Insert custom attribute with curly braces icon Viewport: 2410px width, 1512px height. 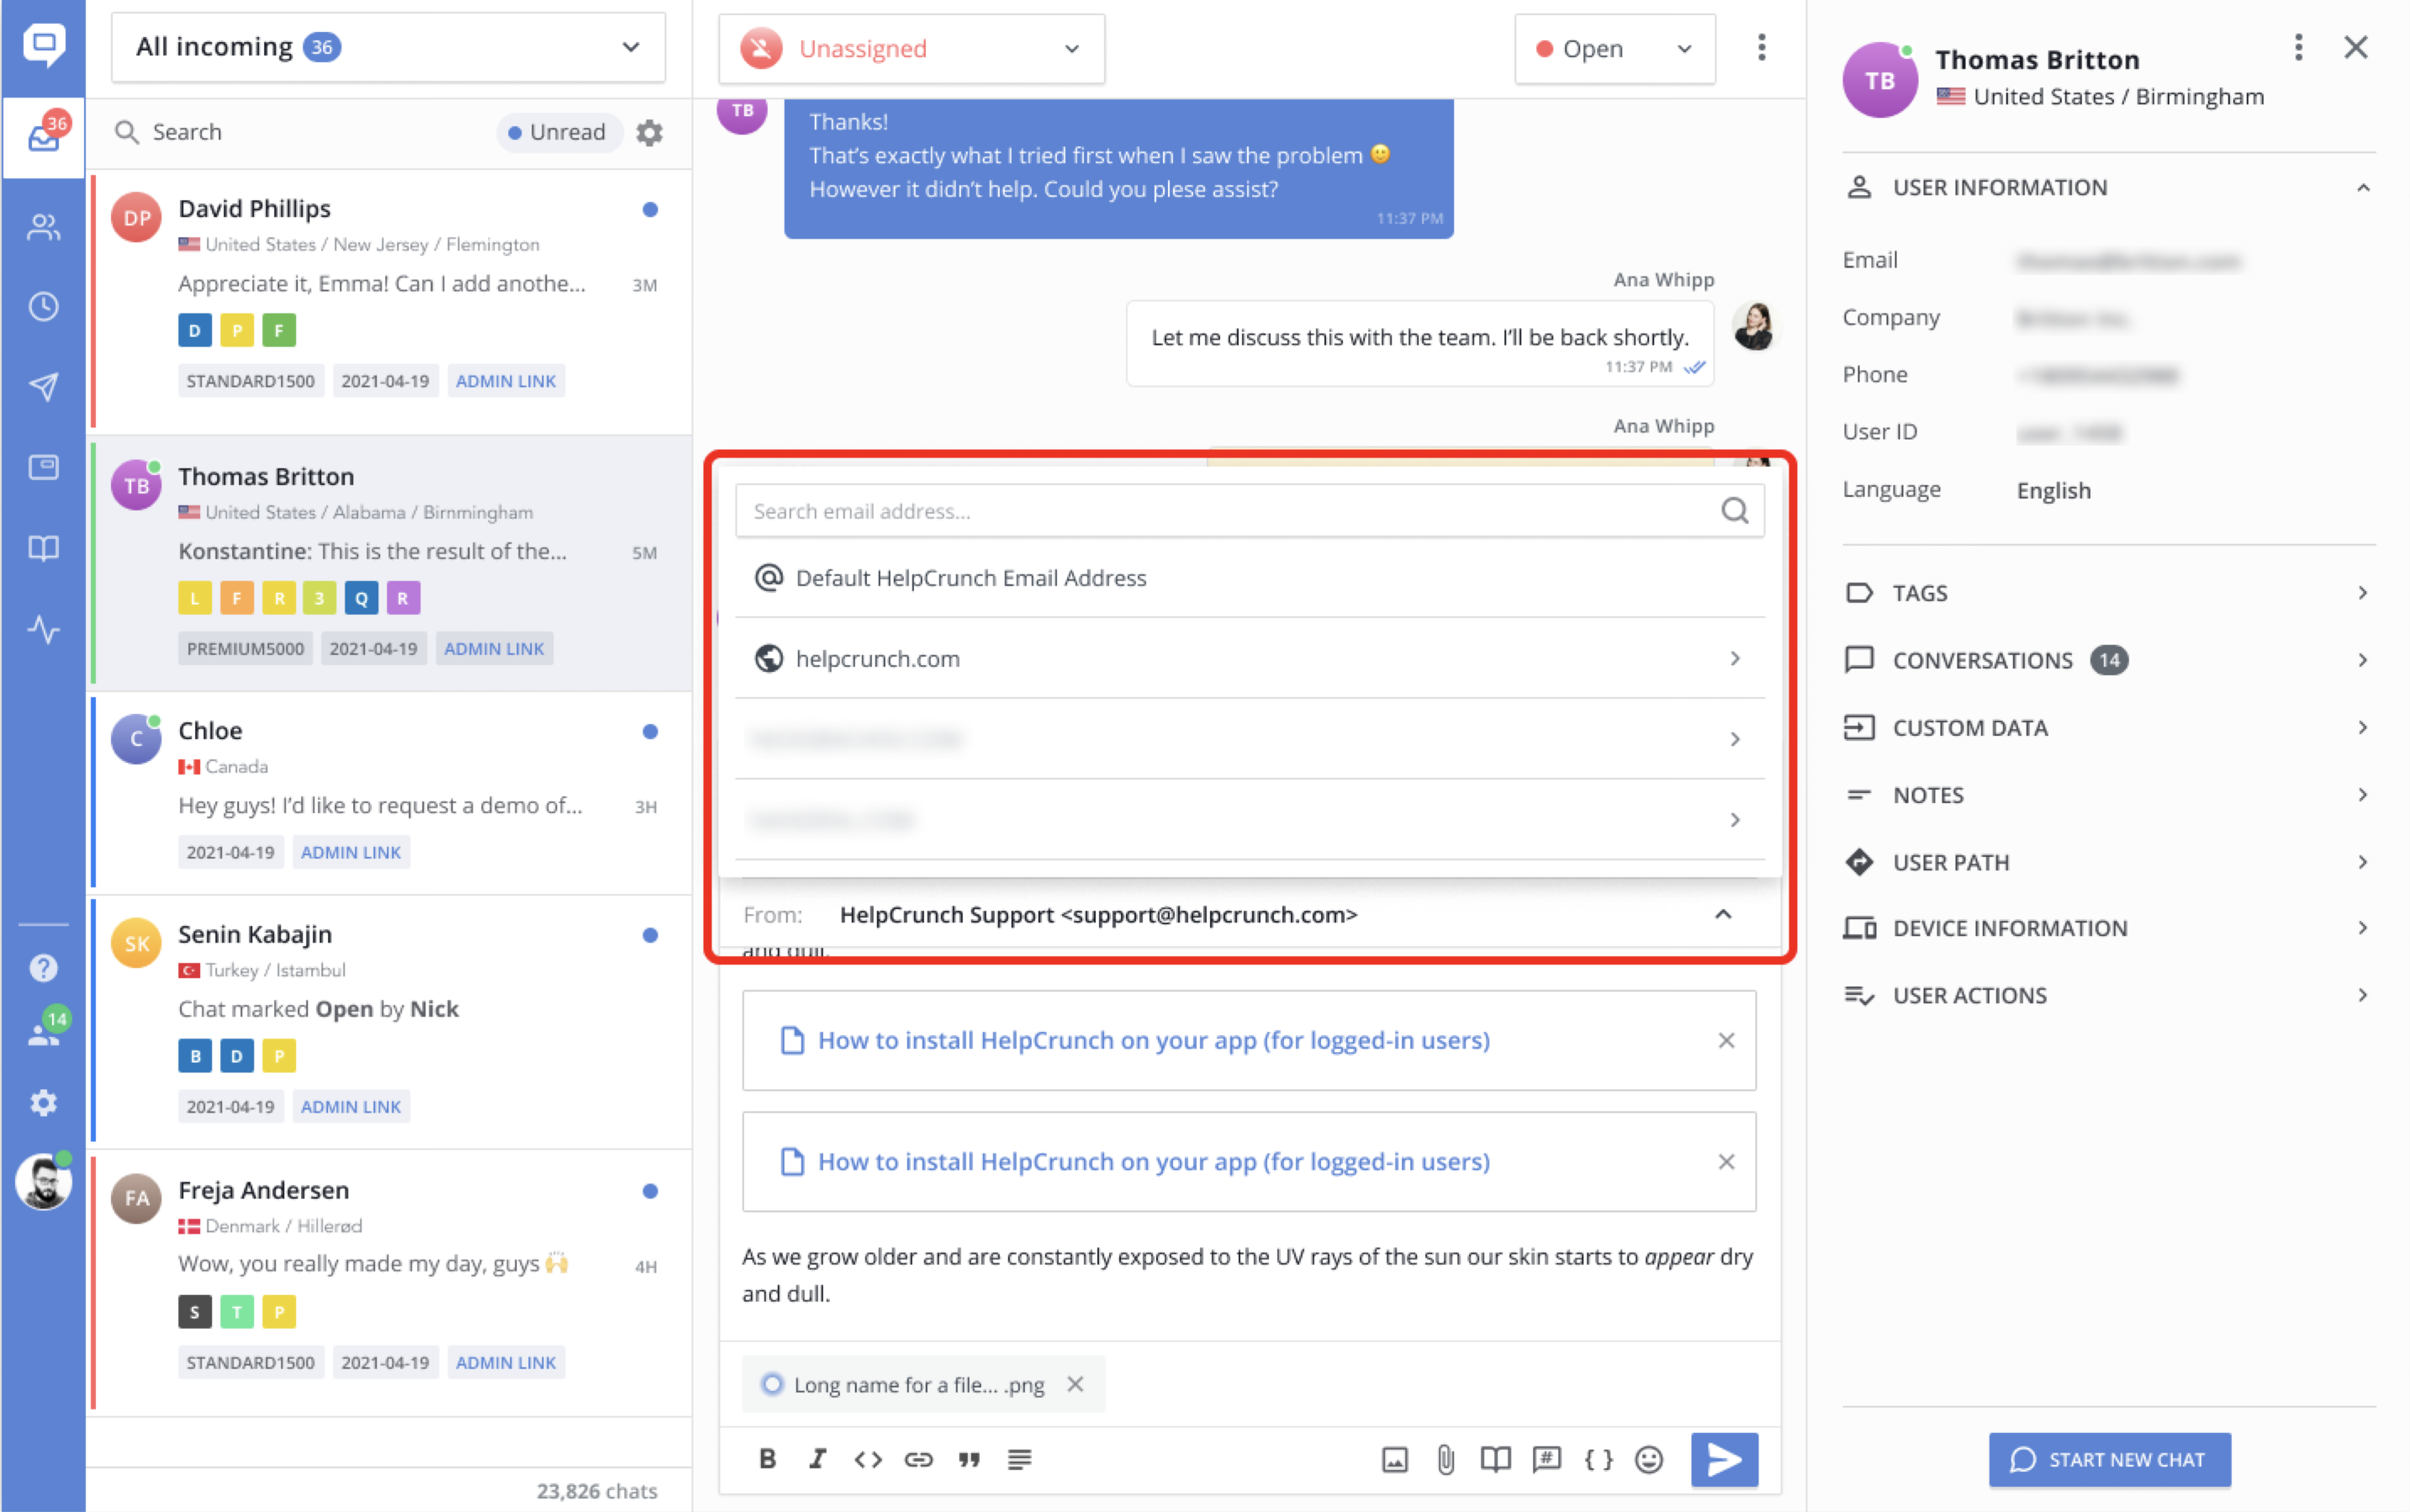(x=1598, y=1459)
